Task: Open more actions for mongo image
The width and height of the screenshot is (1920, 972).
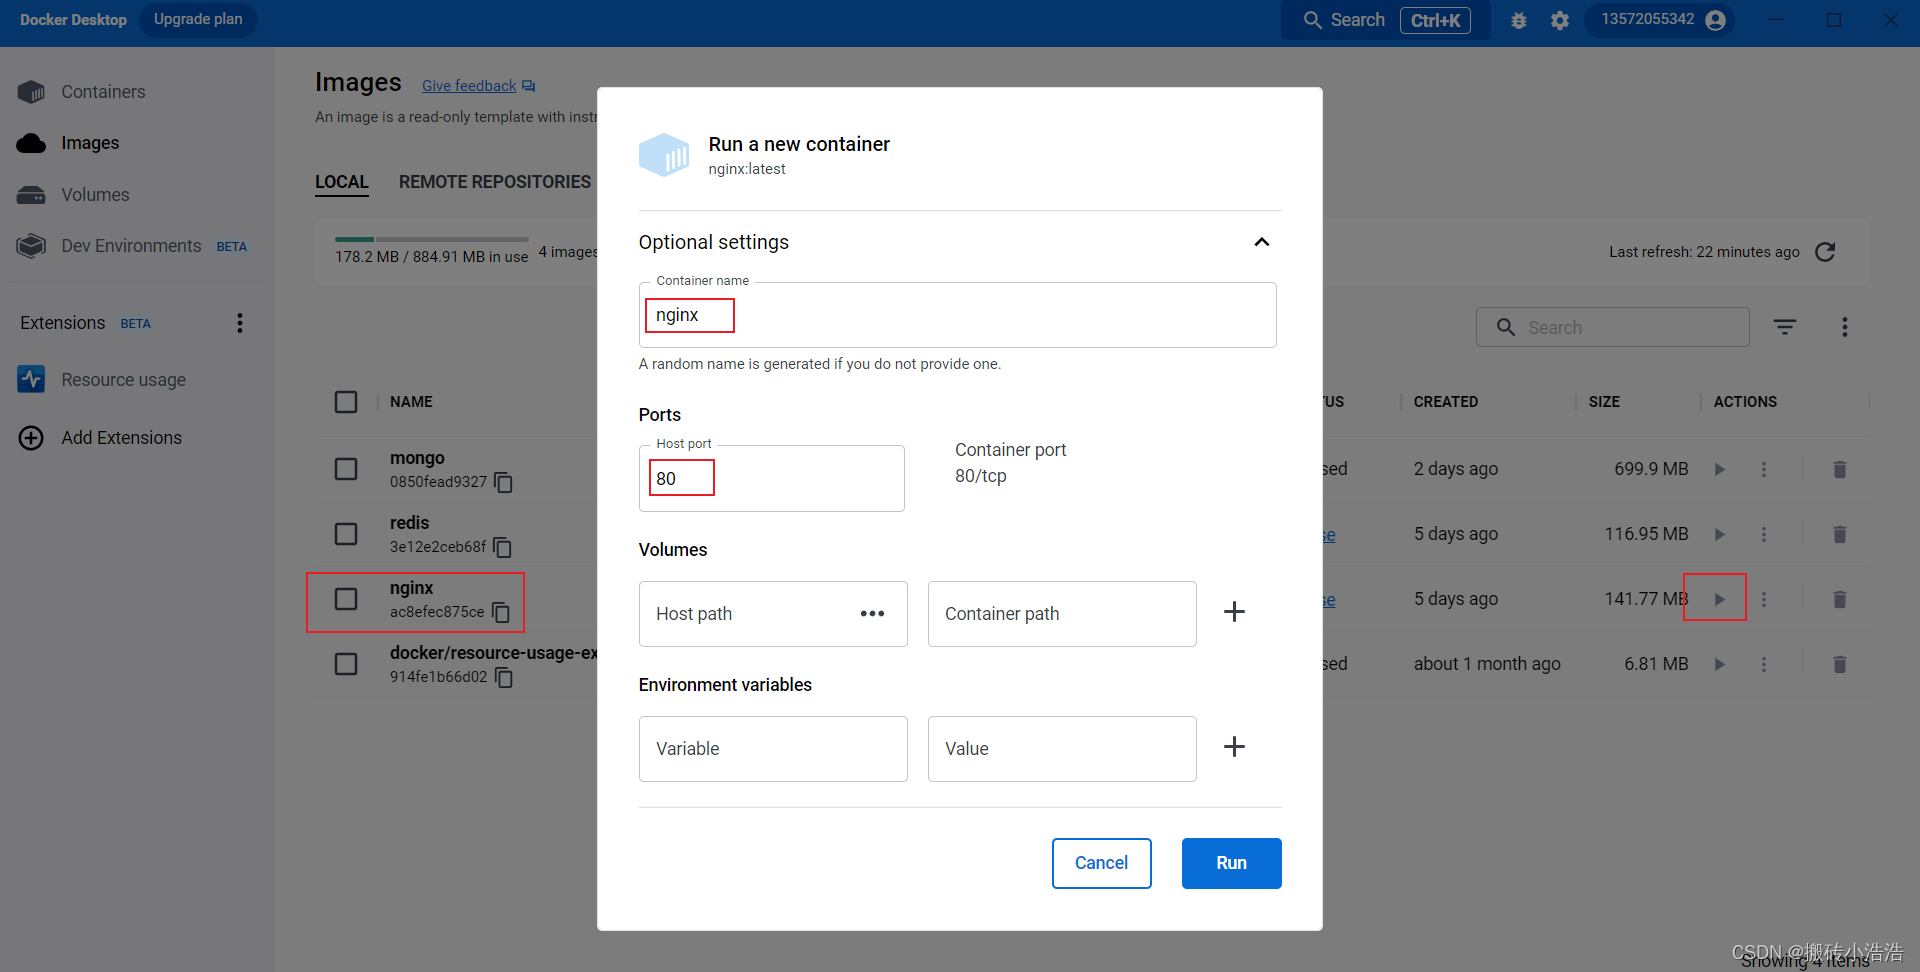Action: pos(1764,469)
